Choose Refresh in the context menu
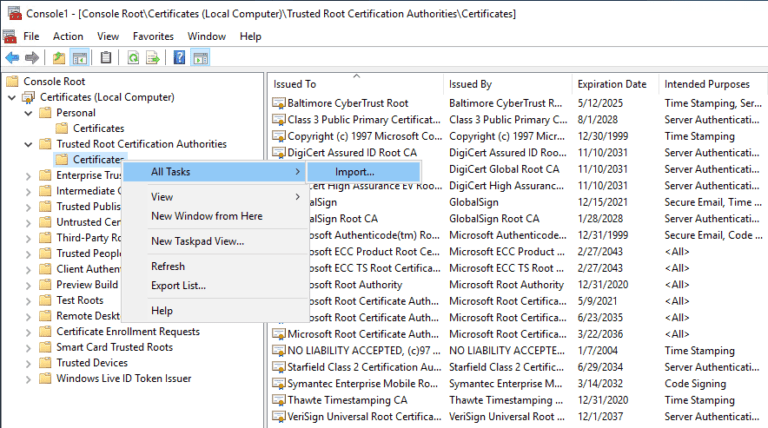Screen dimensions: 768x428 pyautogui.click(x=215, y=266)
